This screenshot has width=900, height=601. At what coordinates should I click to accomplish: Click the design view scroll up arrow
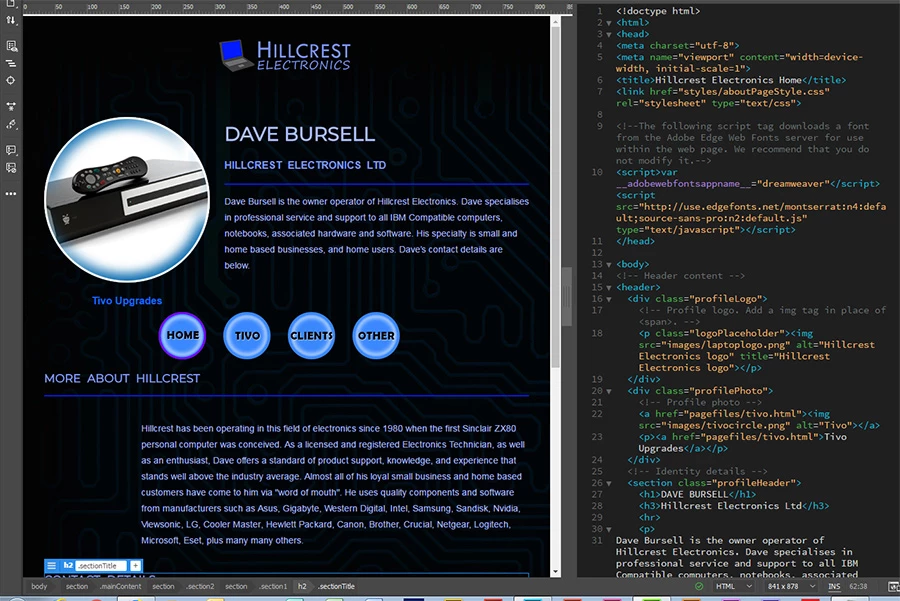(555, 21)
